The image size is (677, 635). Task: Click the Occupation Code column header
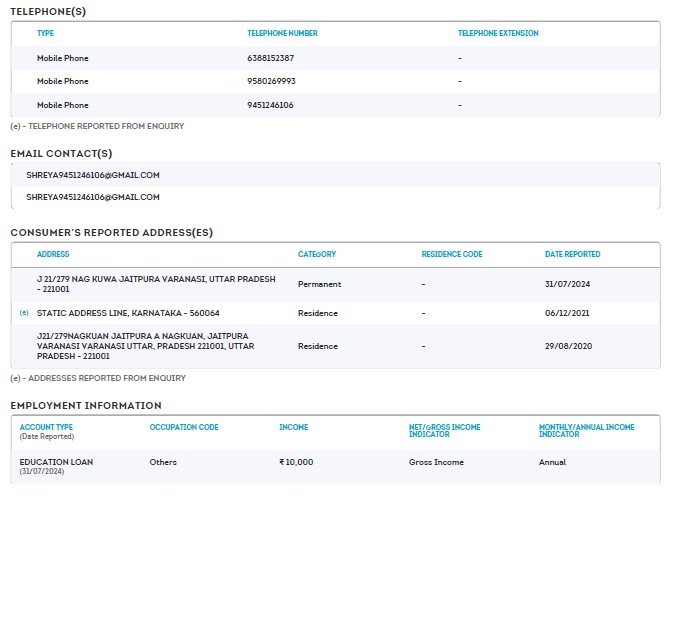click(184, 427)
